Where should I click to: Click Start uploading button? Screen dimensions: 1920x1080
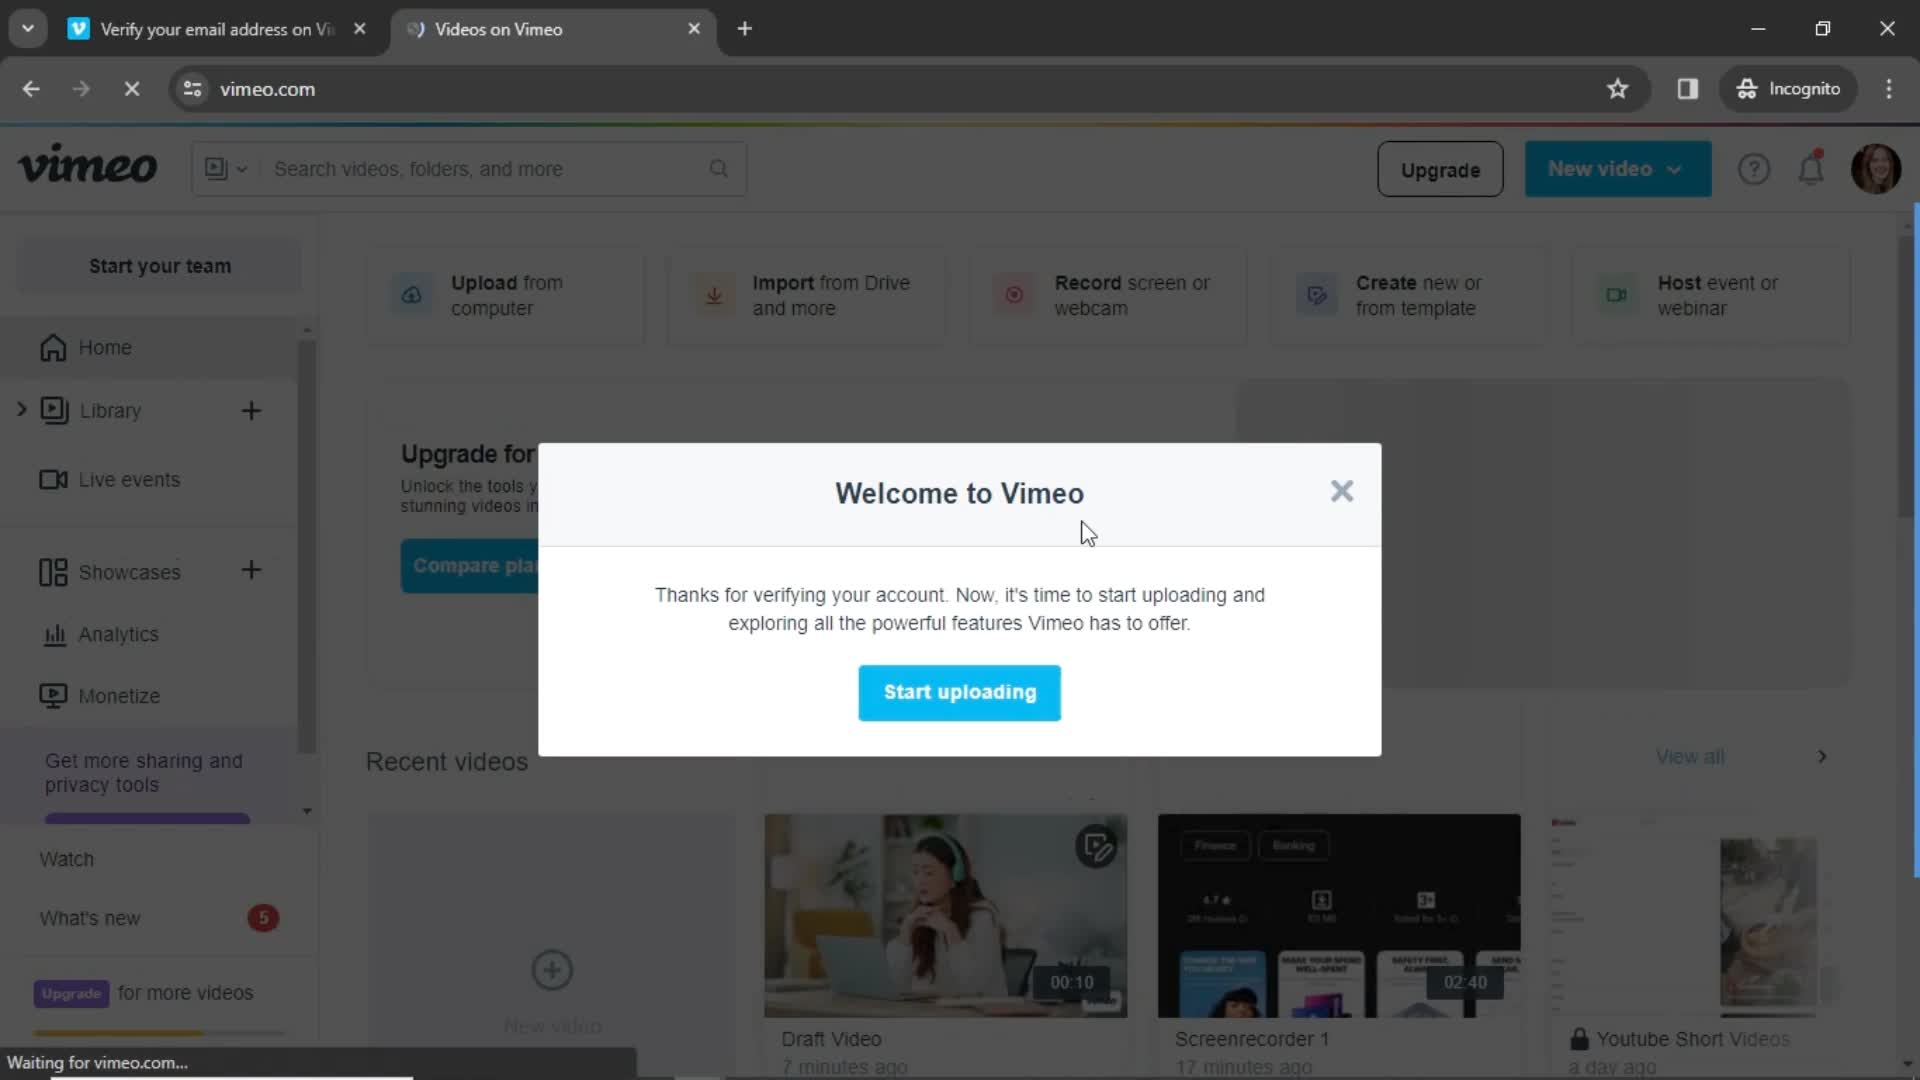coord(960,691)
